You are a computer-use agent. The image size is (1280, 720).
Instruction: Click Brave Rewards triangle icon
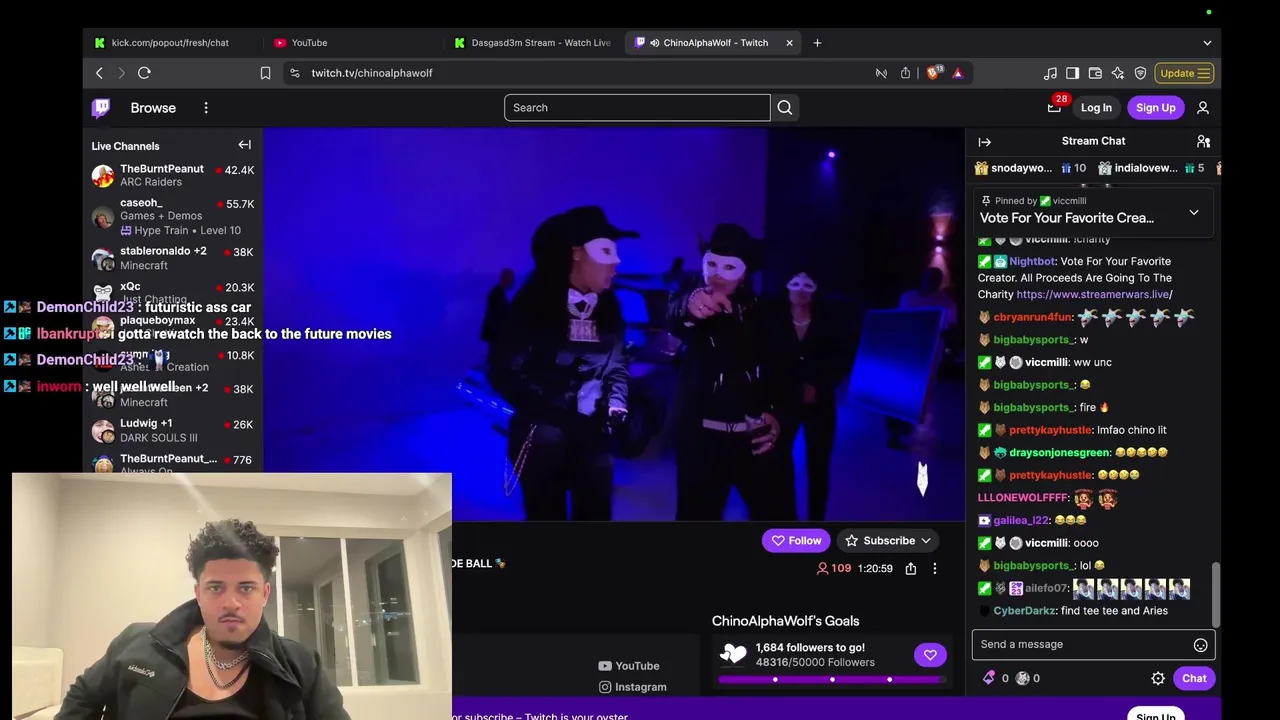[x=957, y=73]
